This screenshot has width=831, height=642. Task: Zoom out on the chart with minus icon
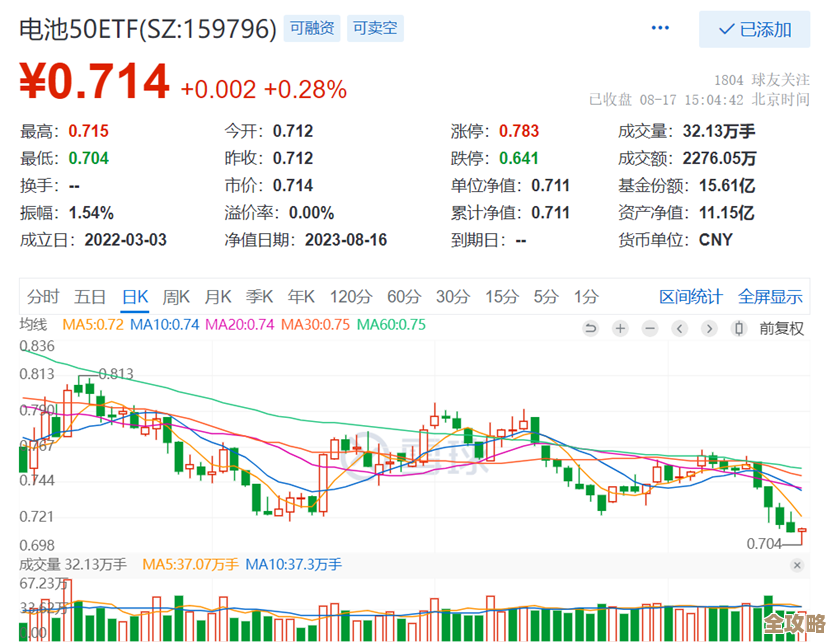coord(650,327)
